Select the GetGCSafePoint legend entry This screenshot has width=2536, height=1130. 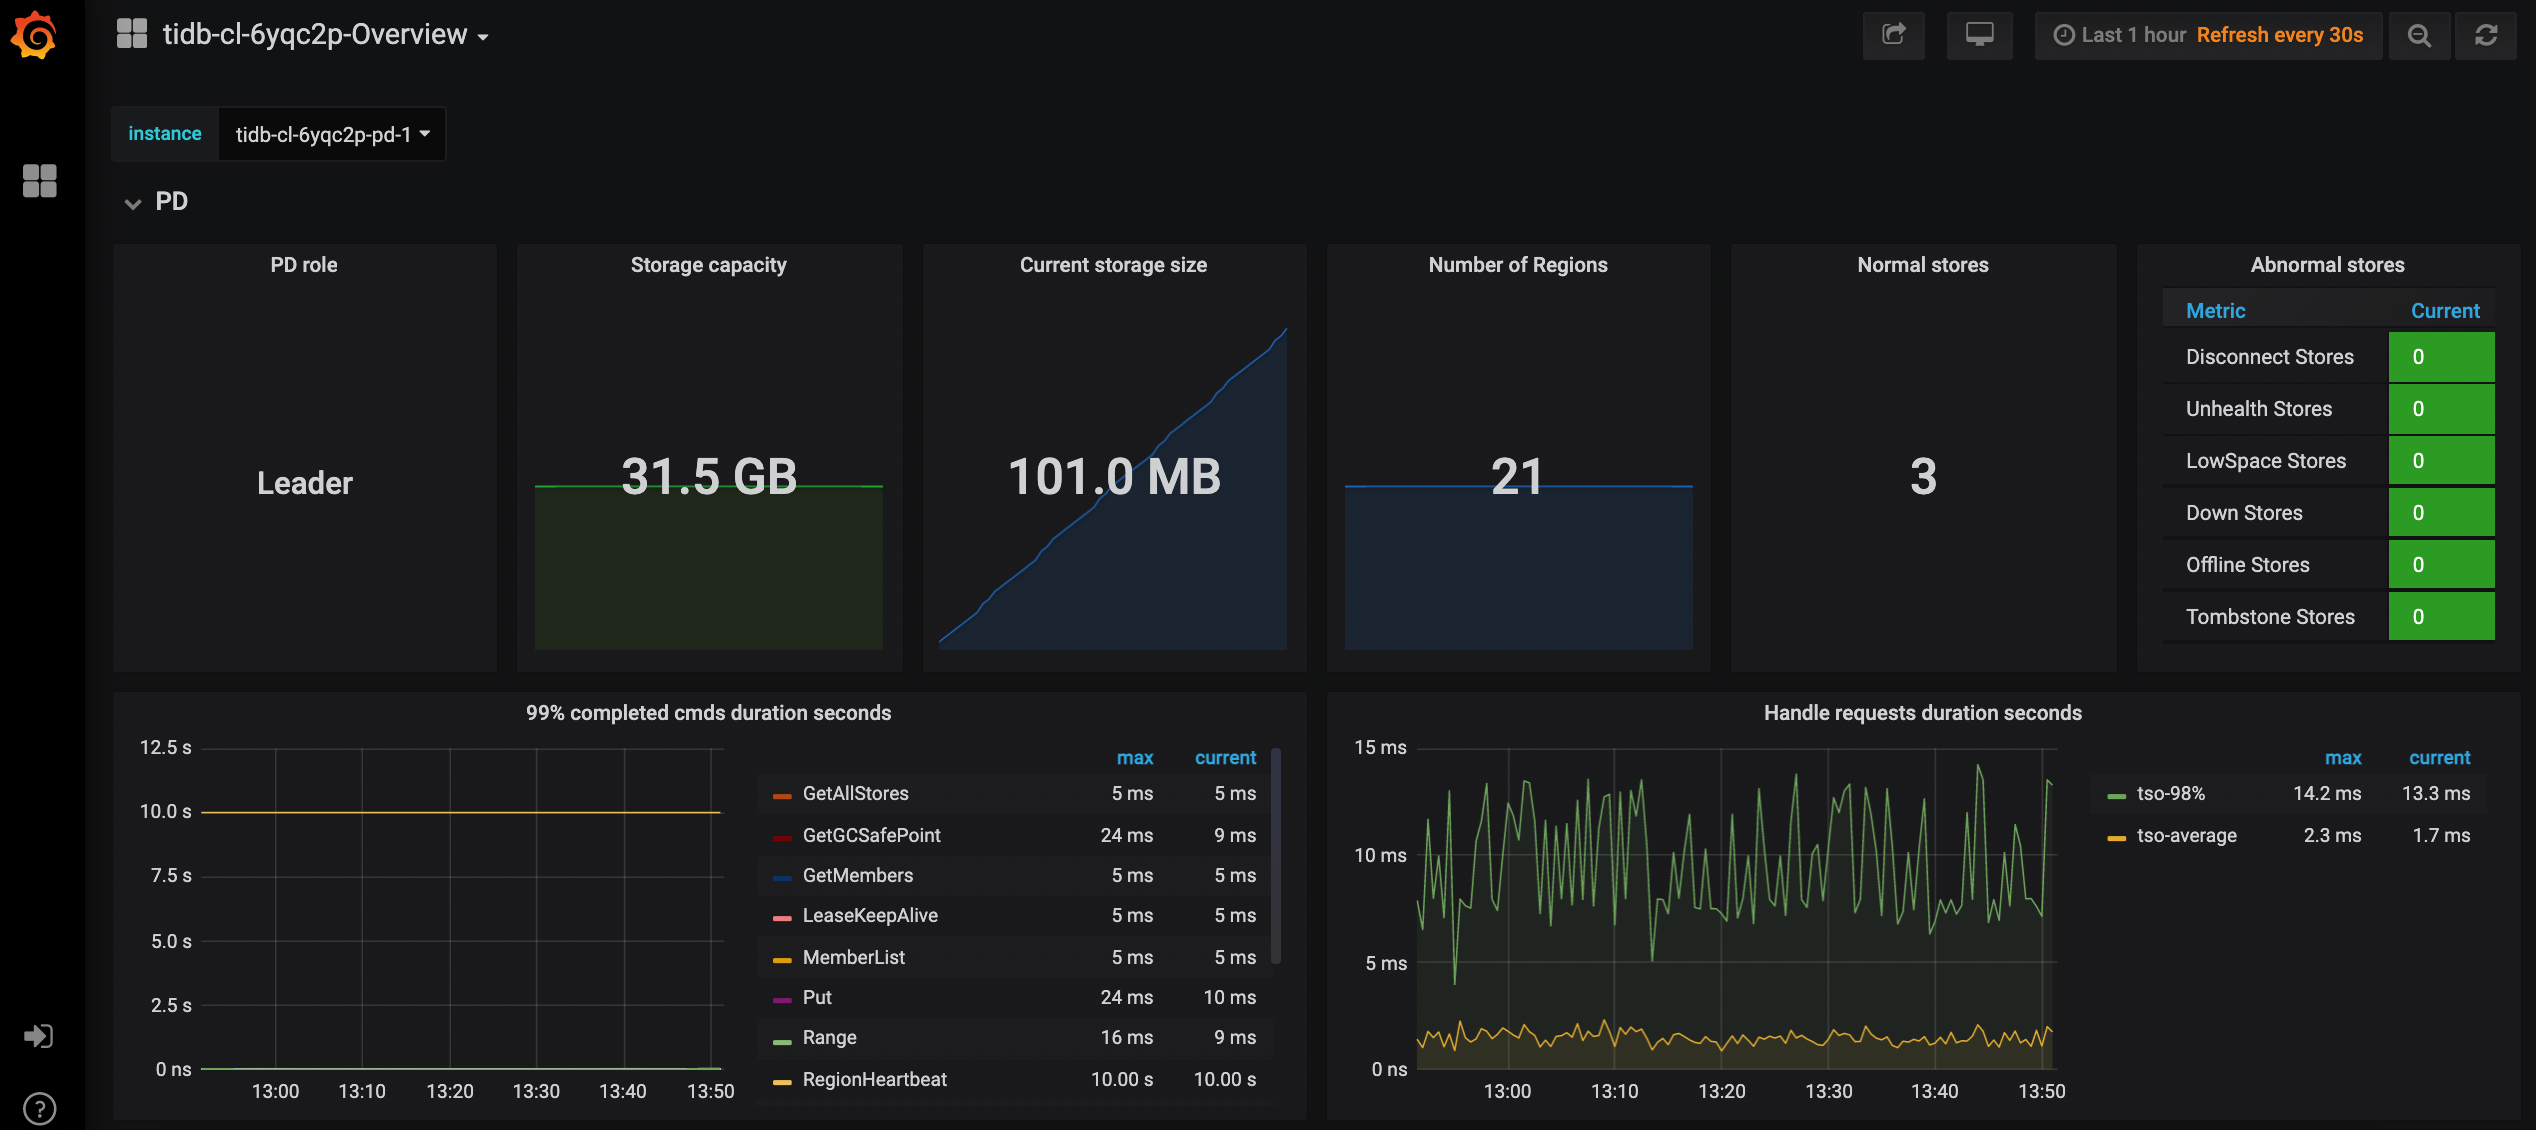coord(870,835)
